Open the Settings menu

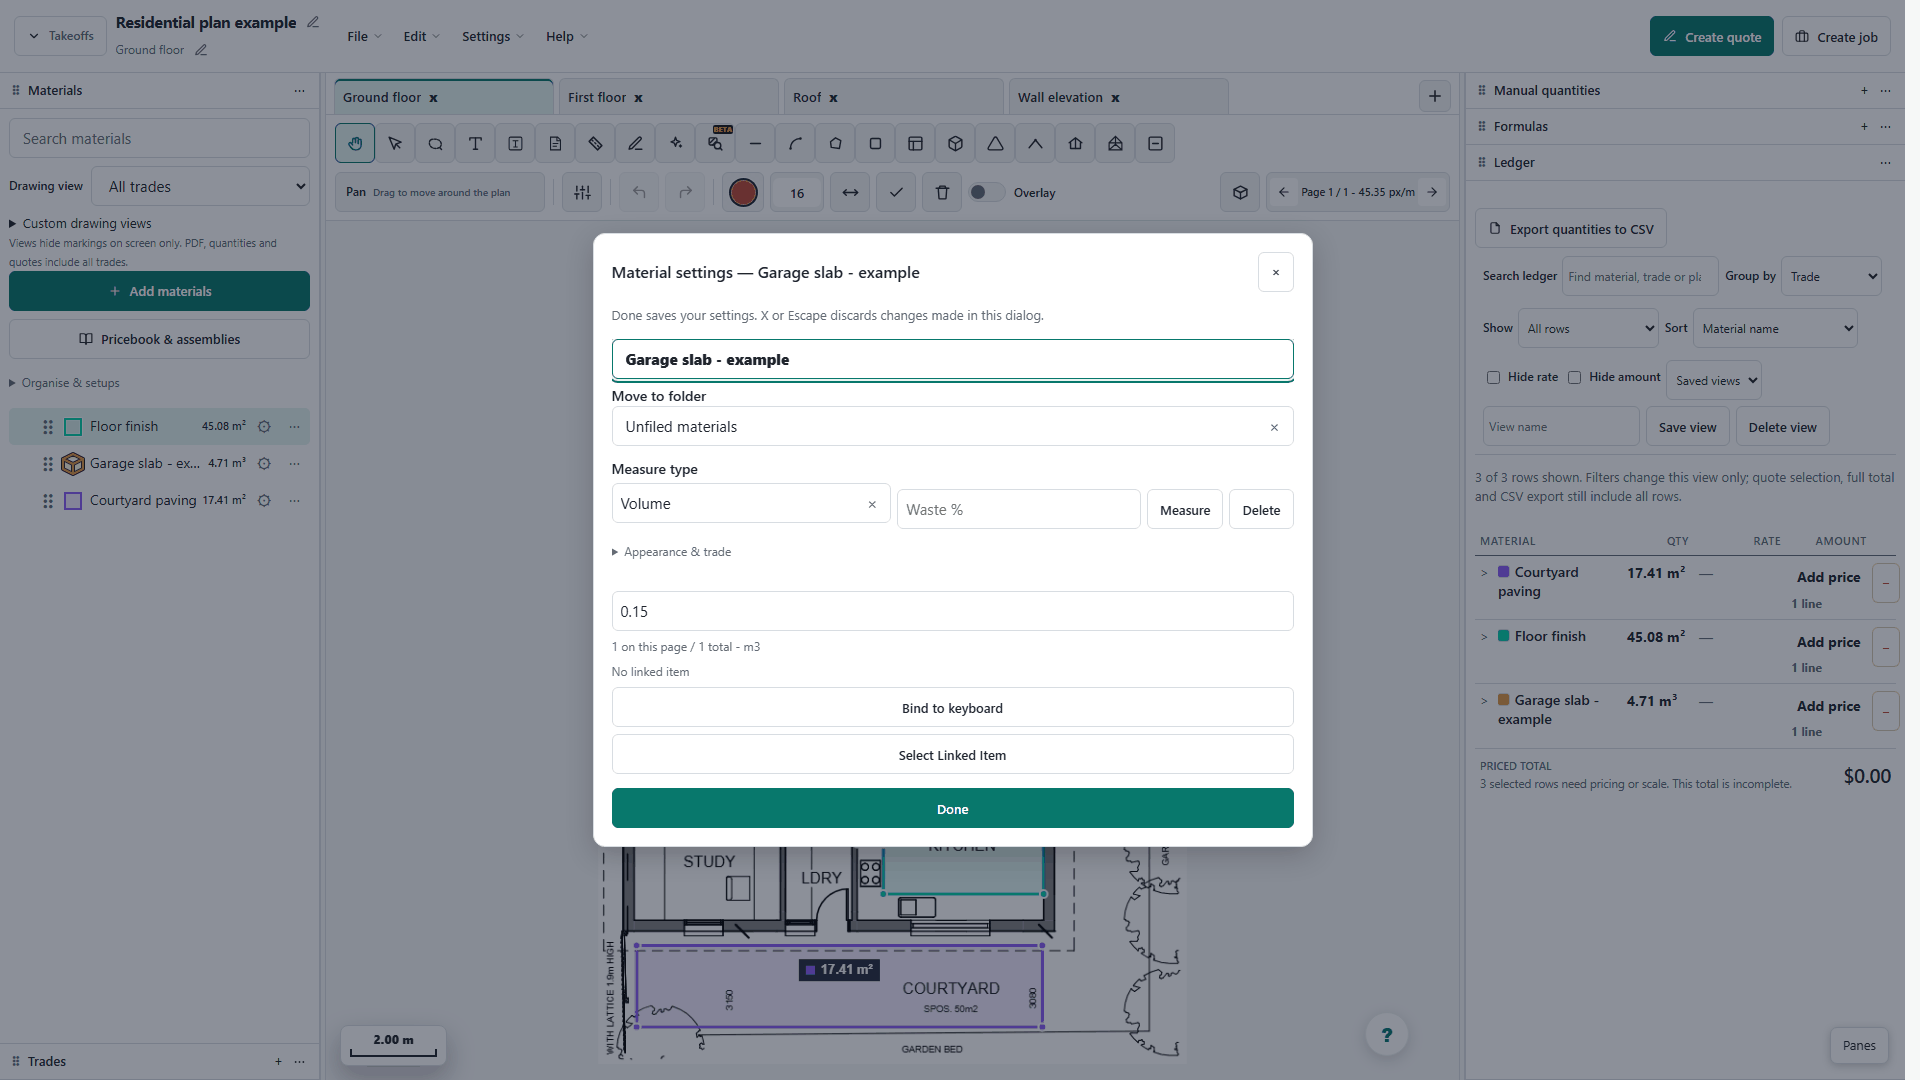point(492,37)
